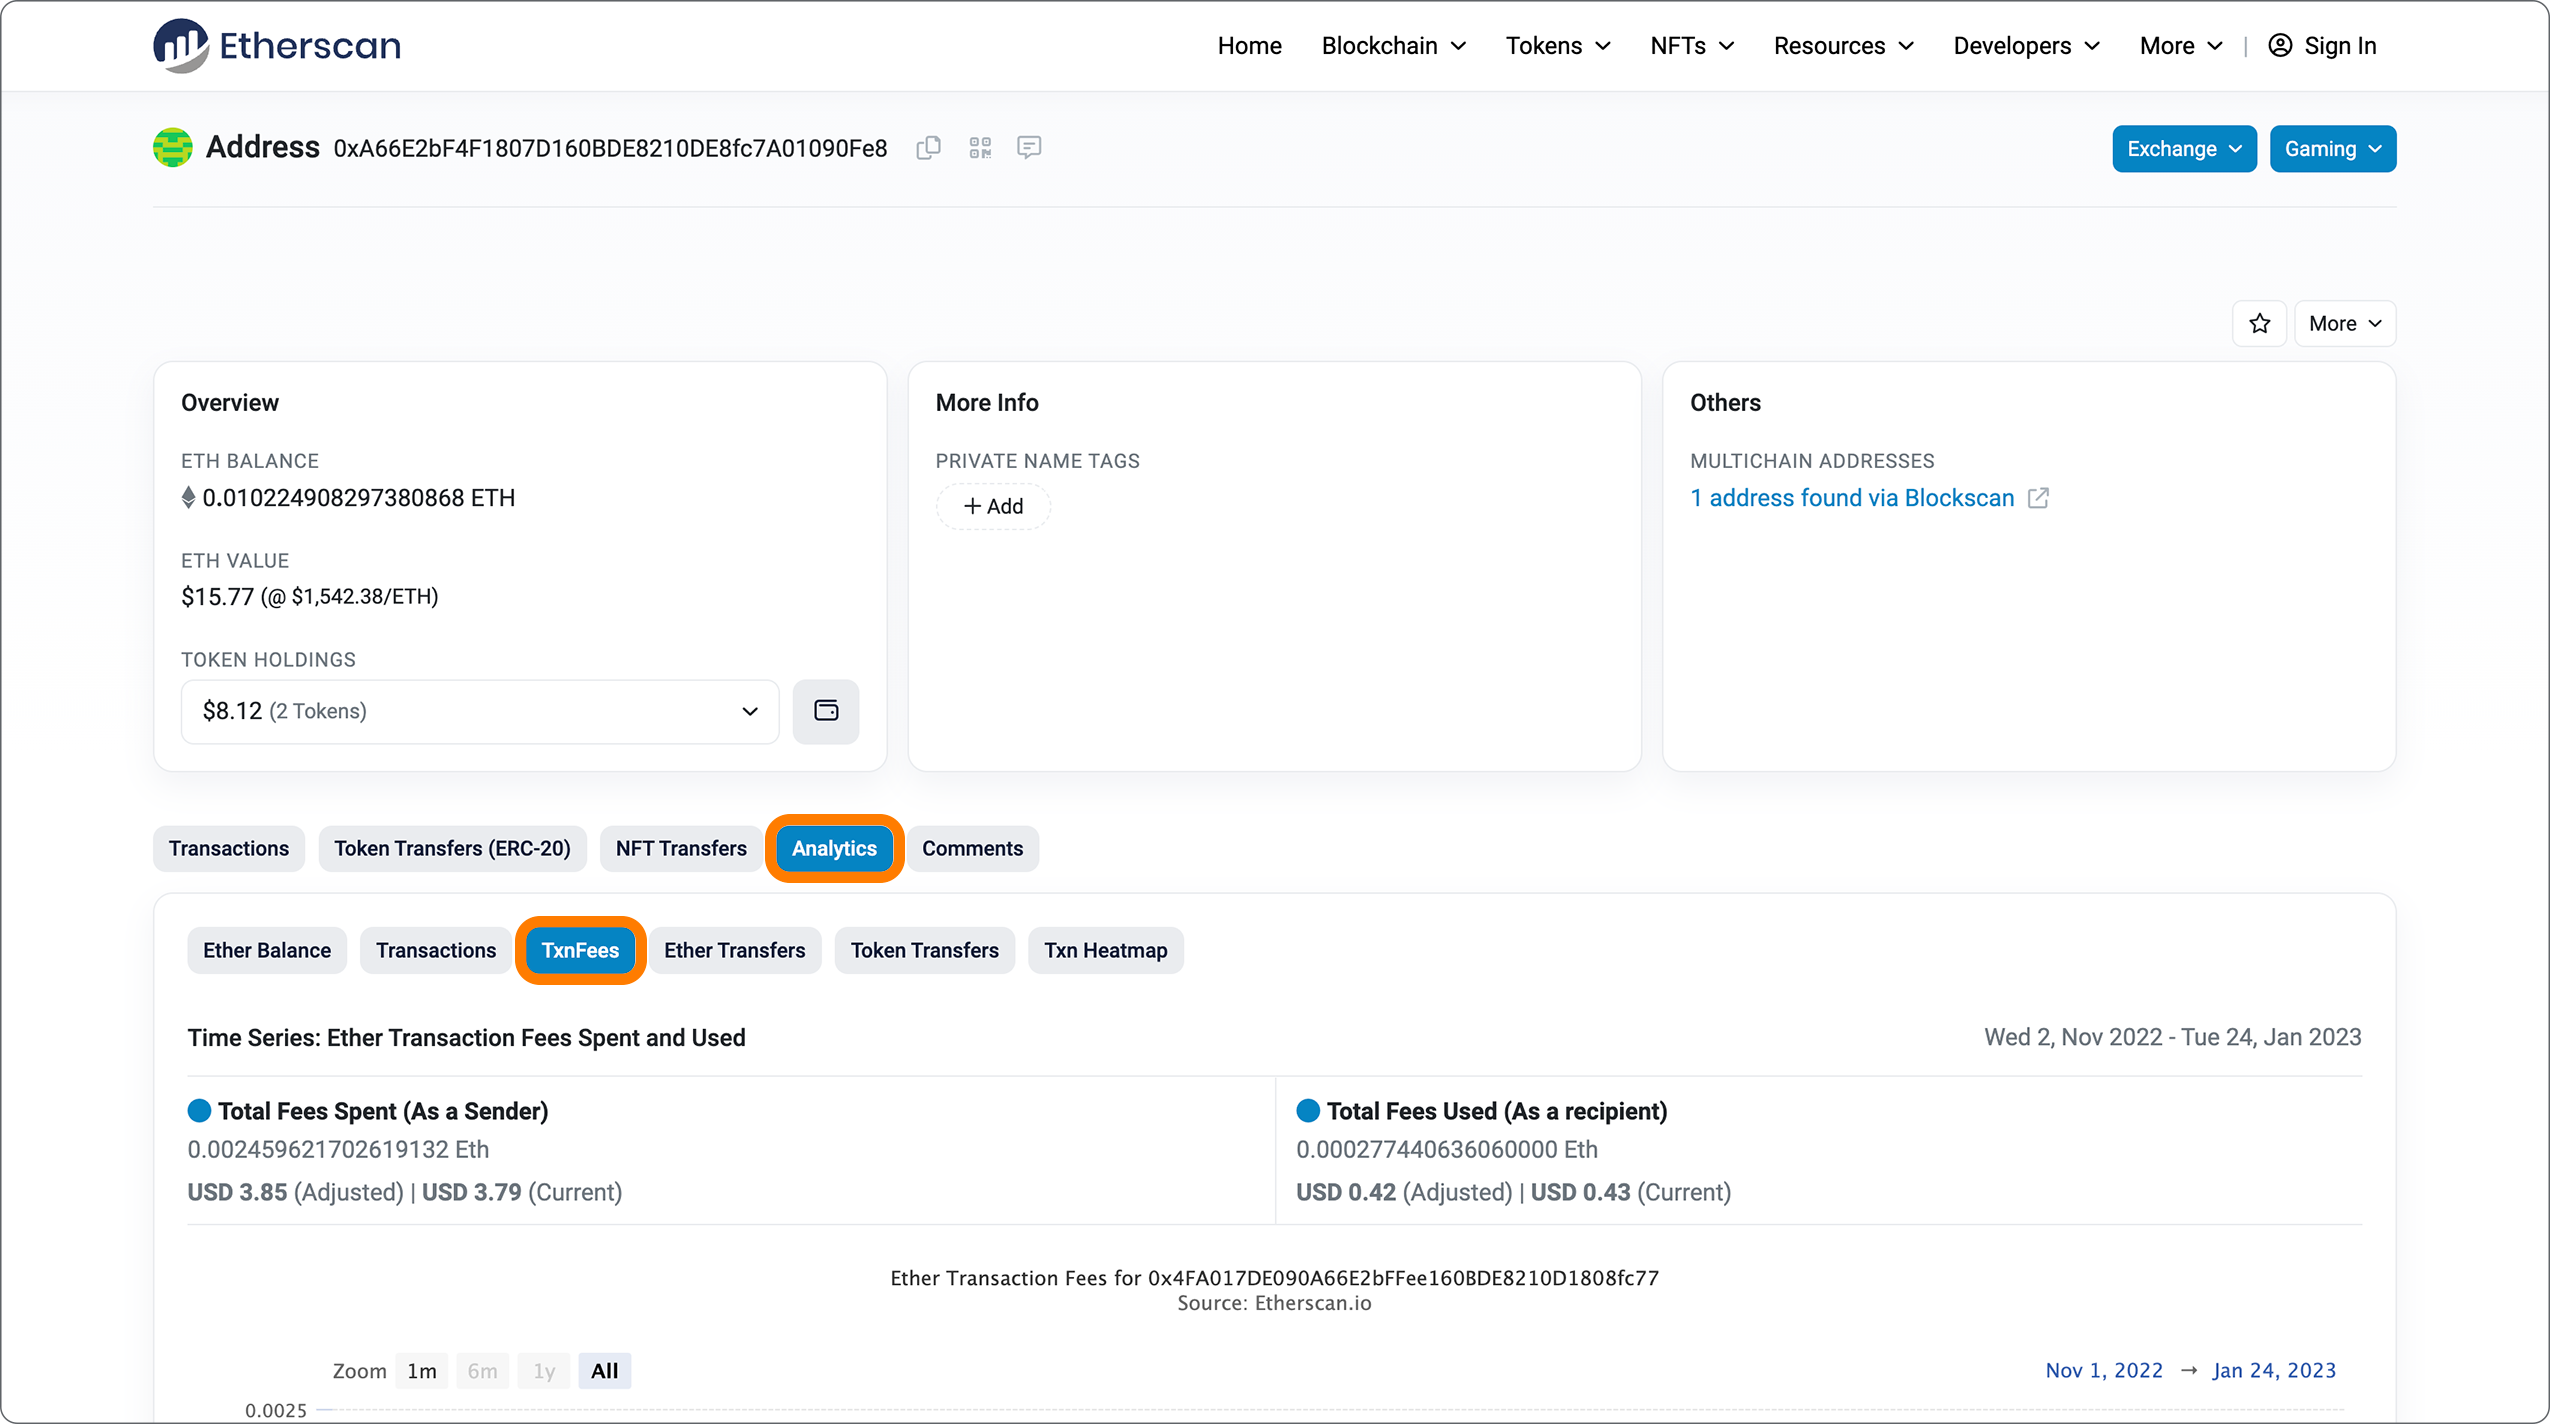
Task: Click the Etherscan logo
Action: (277, 45)
